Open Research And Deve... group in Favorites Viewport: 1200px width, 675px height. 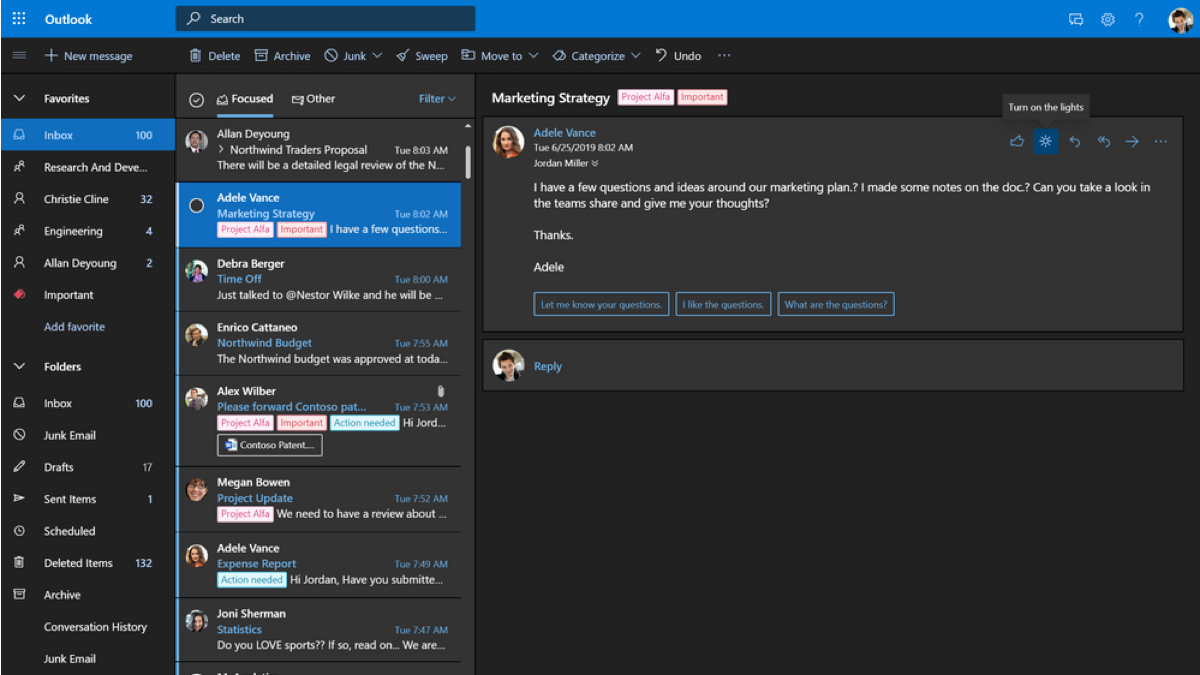point(87,167)
